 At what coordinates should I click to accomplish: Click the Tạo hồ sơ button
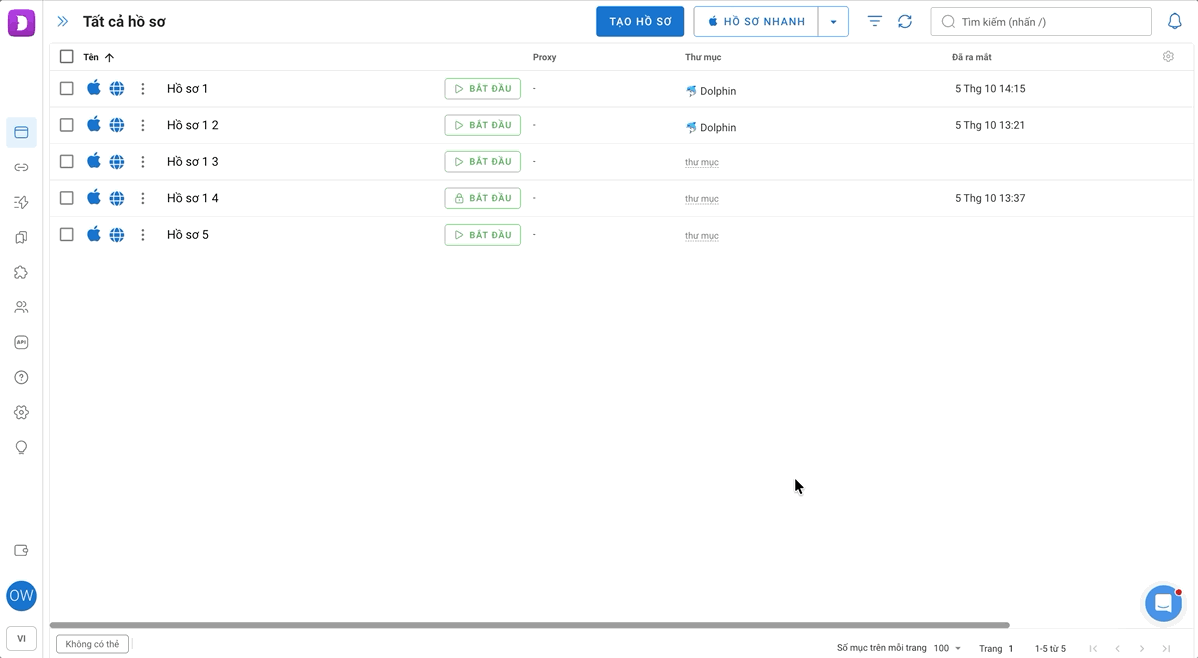(x=640, y=21)
